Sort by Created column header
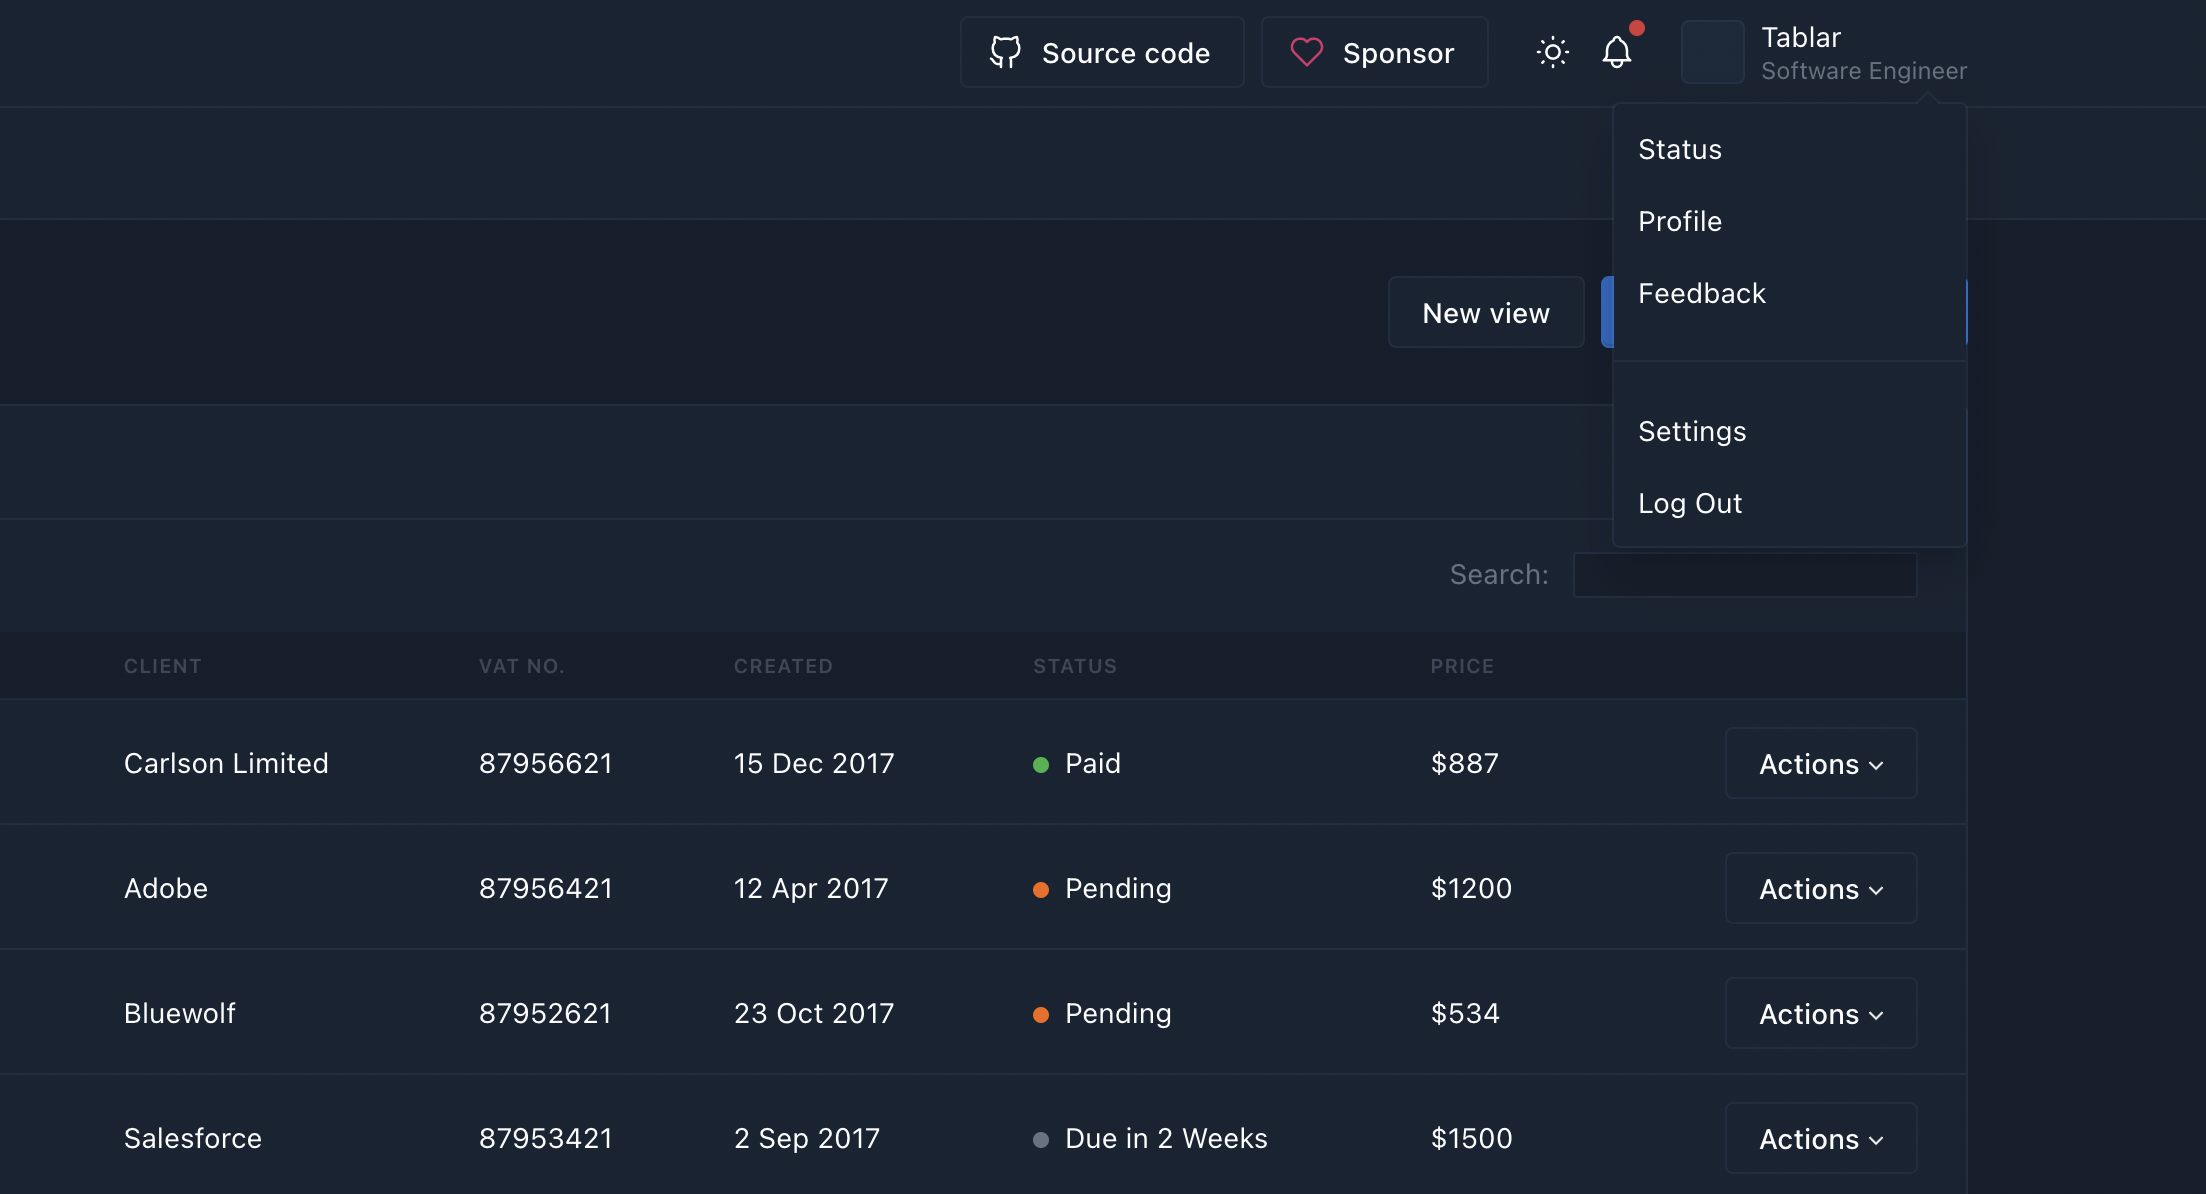The width and height of the screenshot is (2206, 1194). (783, 666)
